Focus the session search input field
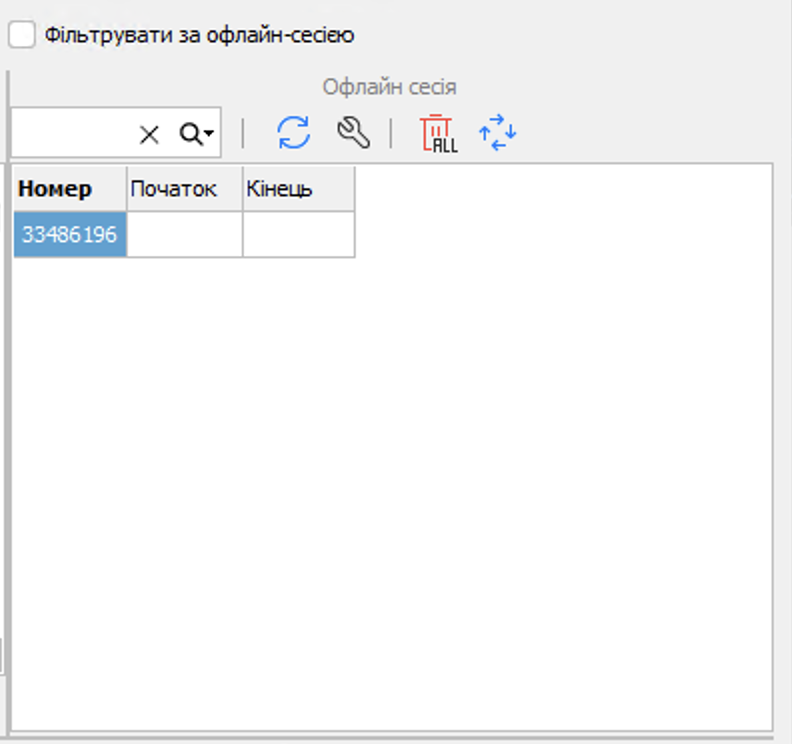 70,135
